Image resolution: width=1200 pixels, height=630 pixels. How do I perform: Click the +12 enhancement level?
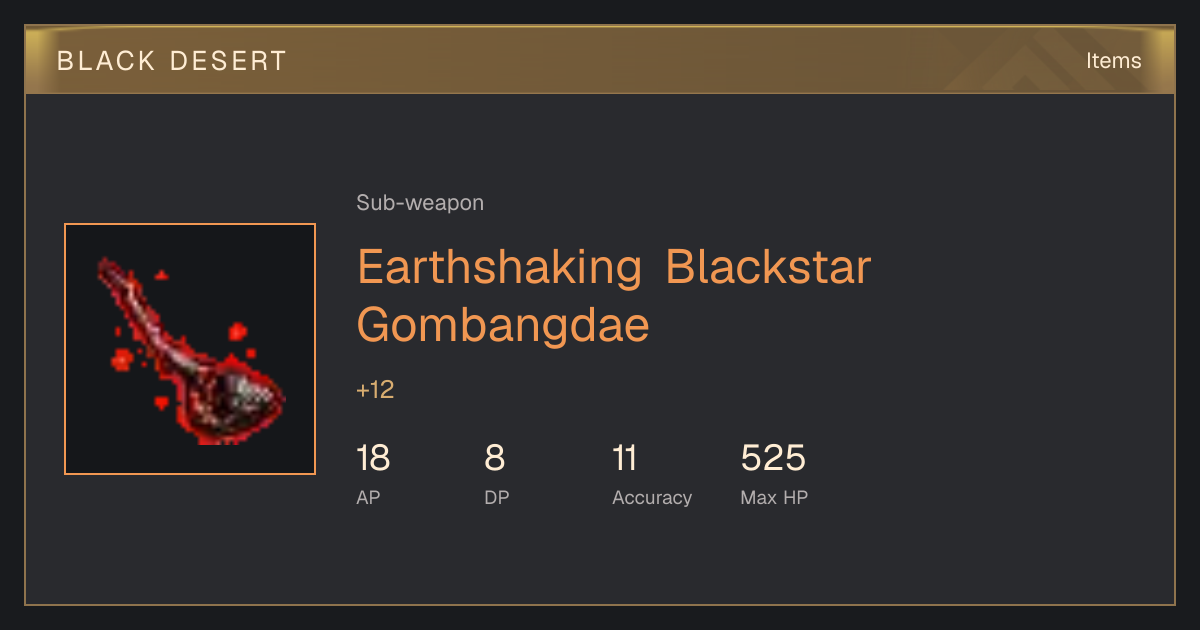(375, 390)
